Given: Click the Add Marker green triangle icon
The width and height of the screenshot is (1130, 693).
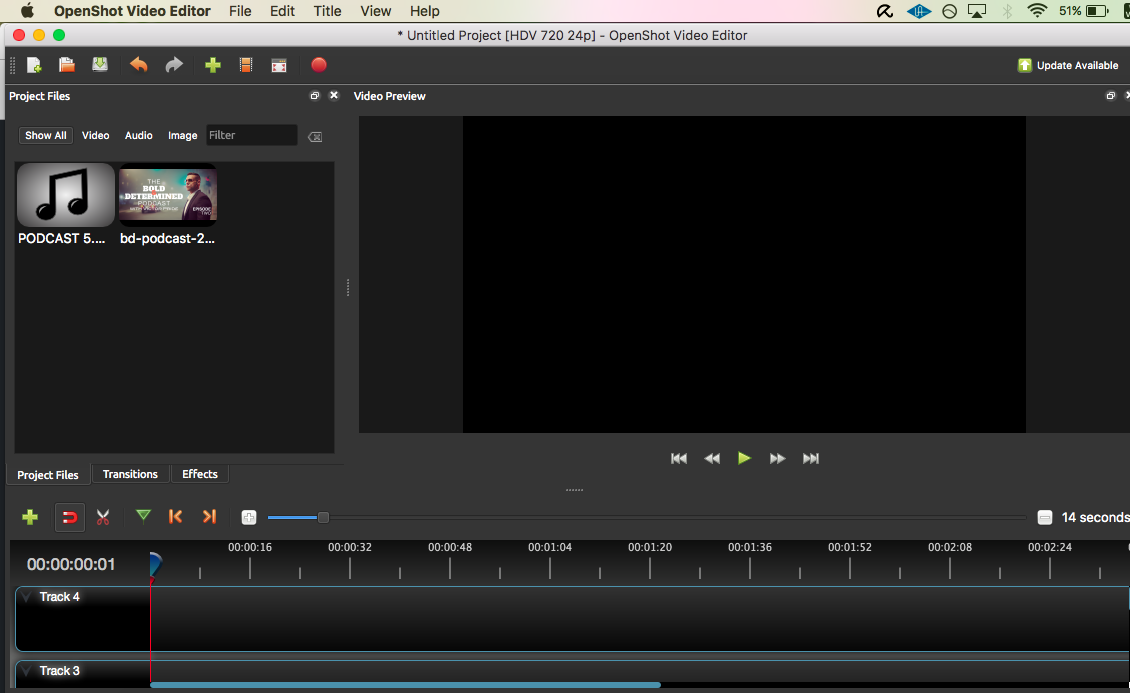Looking at the screenshot, I should [x=143, y=516].
